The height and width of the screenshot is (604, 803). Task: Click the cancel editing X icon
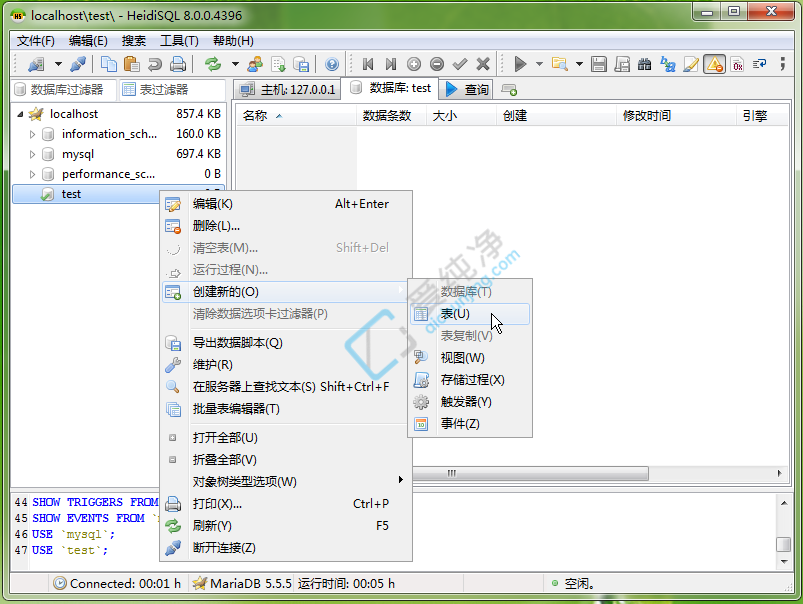(x=483, y=64)
